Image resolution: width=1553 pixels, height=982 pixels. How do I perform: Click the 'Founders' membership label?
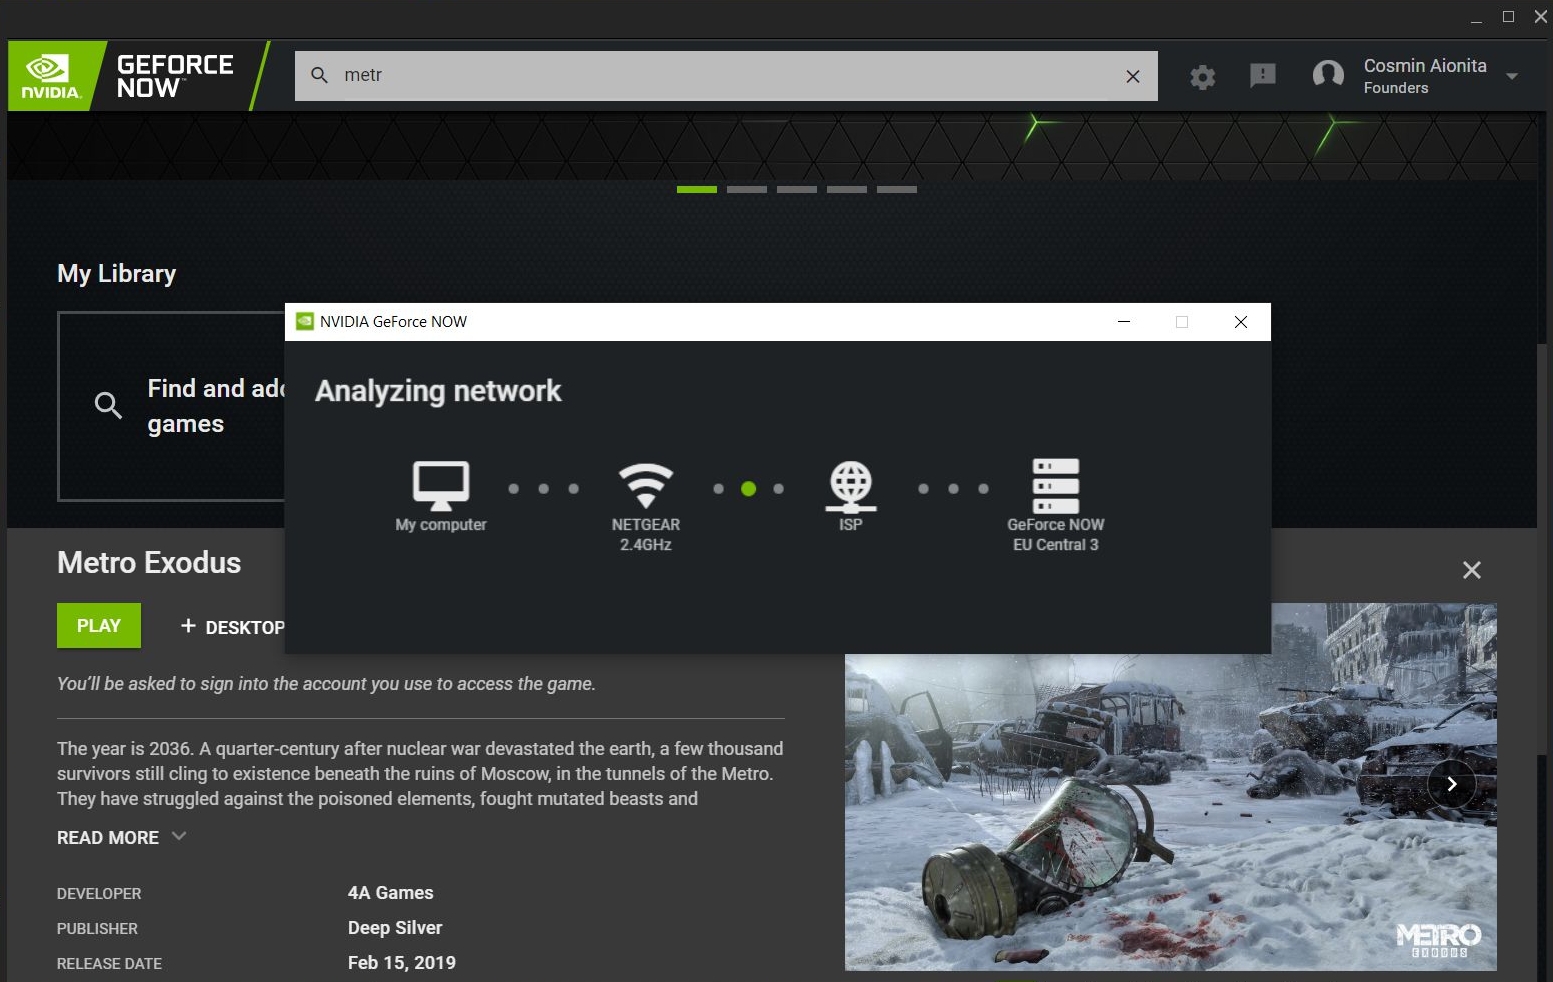pos(1396,88)
